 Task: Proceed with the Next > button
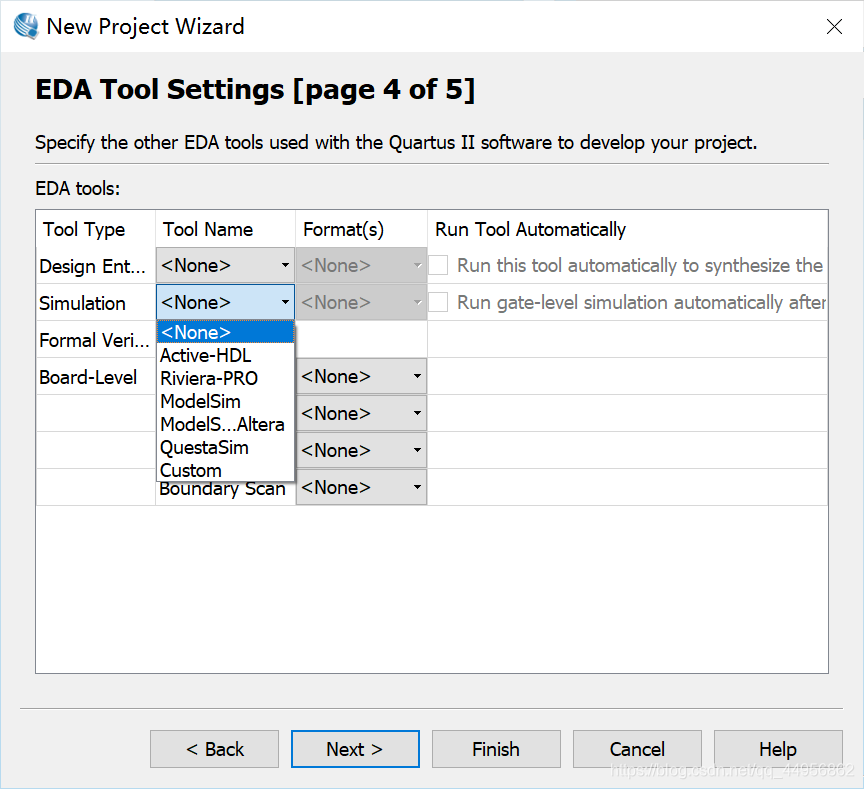click(355, 749)
